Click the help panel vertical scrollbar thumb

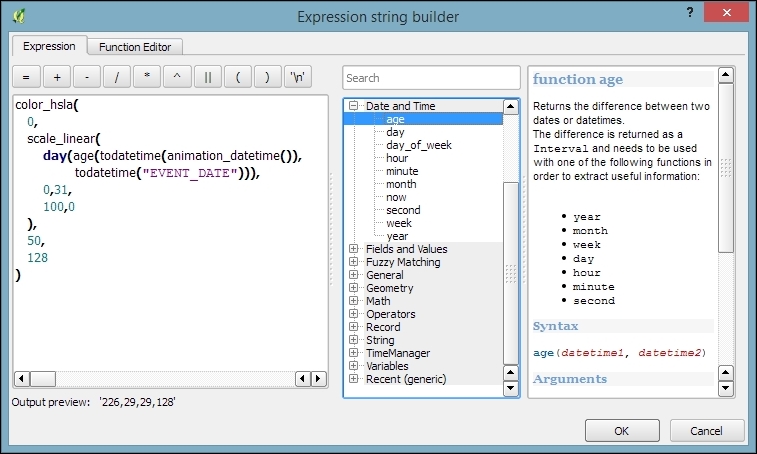click(x=726, y=168)
